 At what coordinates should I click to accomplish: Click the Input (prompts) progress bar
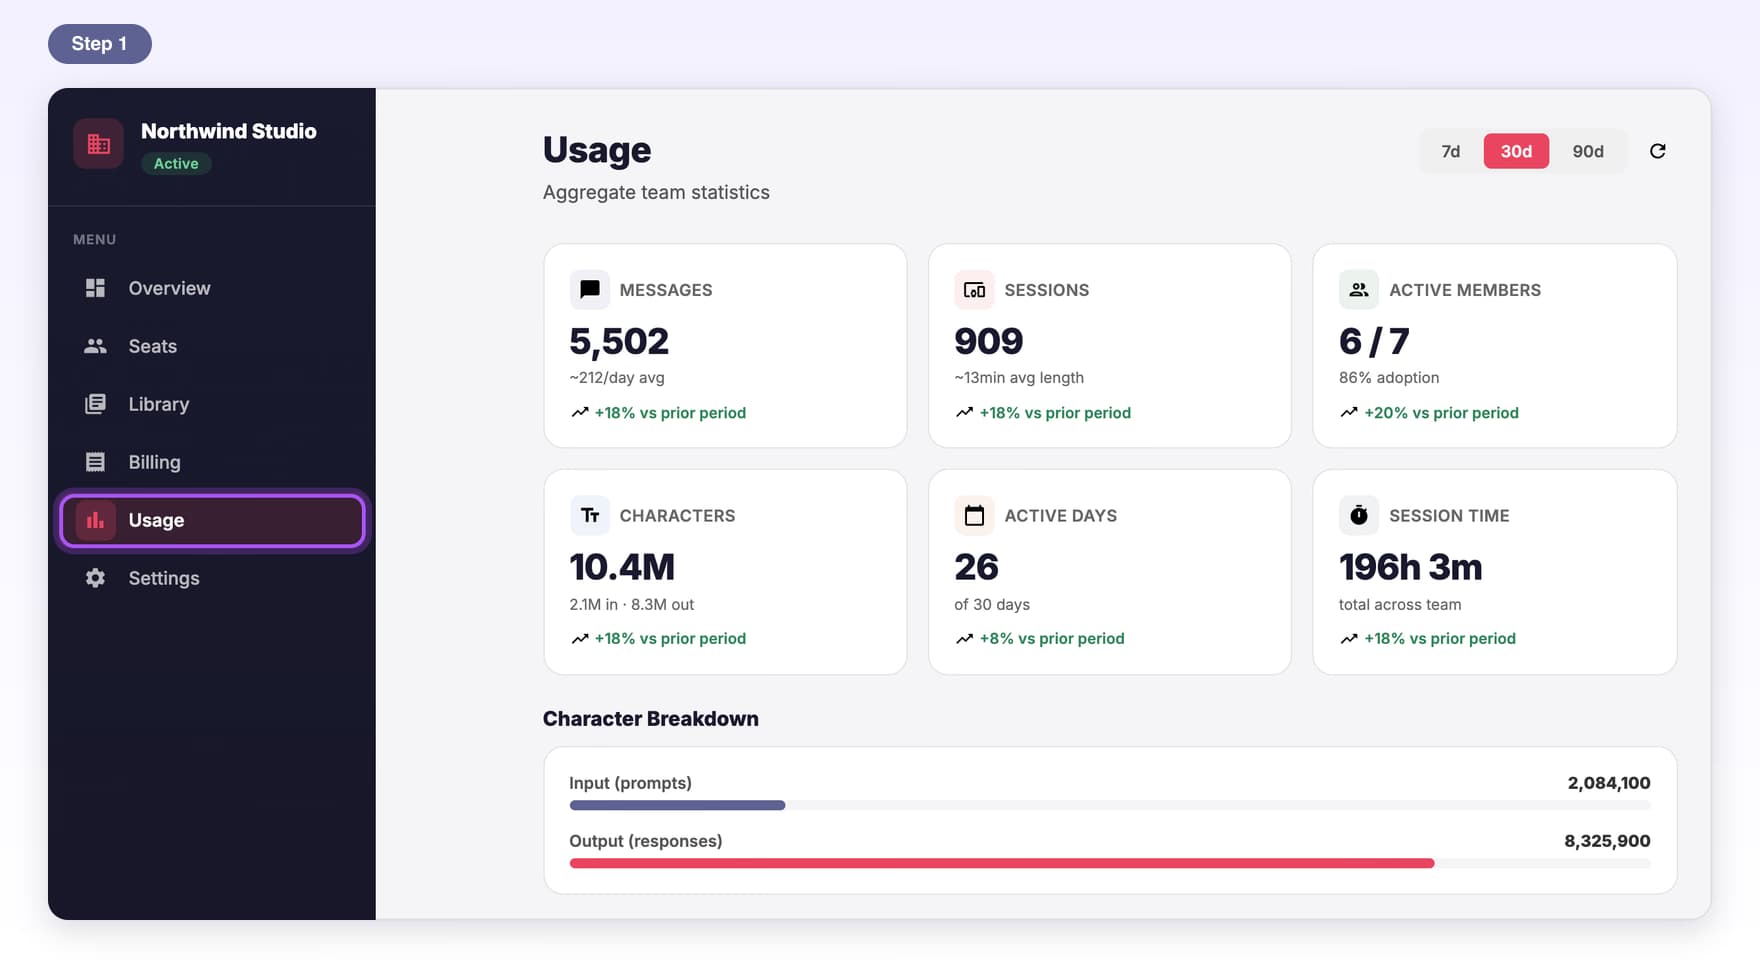pyautogui.click(x=1109, y=805)
